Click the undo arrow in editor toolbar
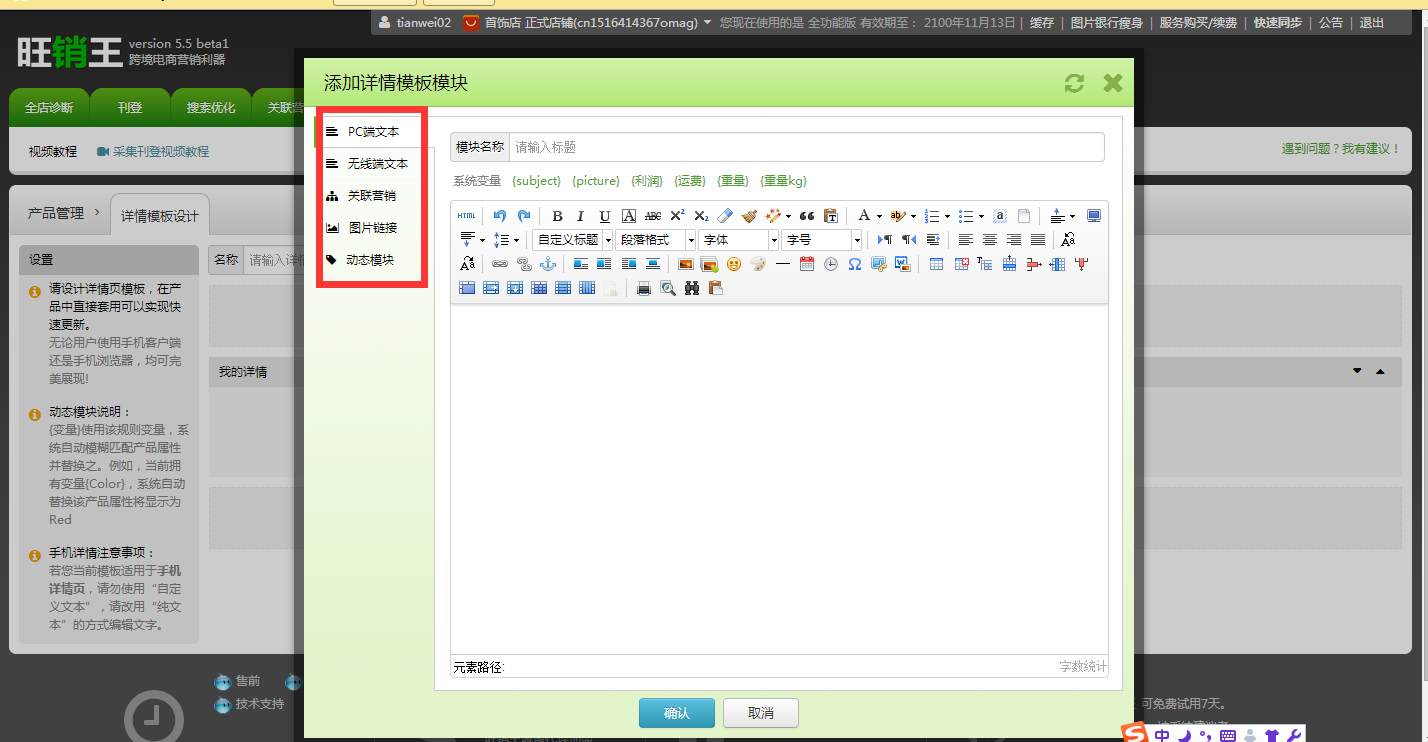 coord(500,216)
